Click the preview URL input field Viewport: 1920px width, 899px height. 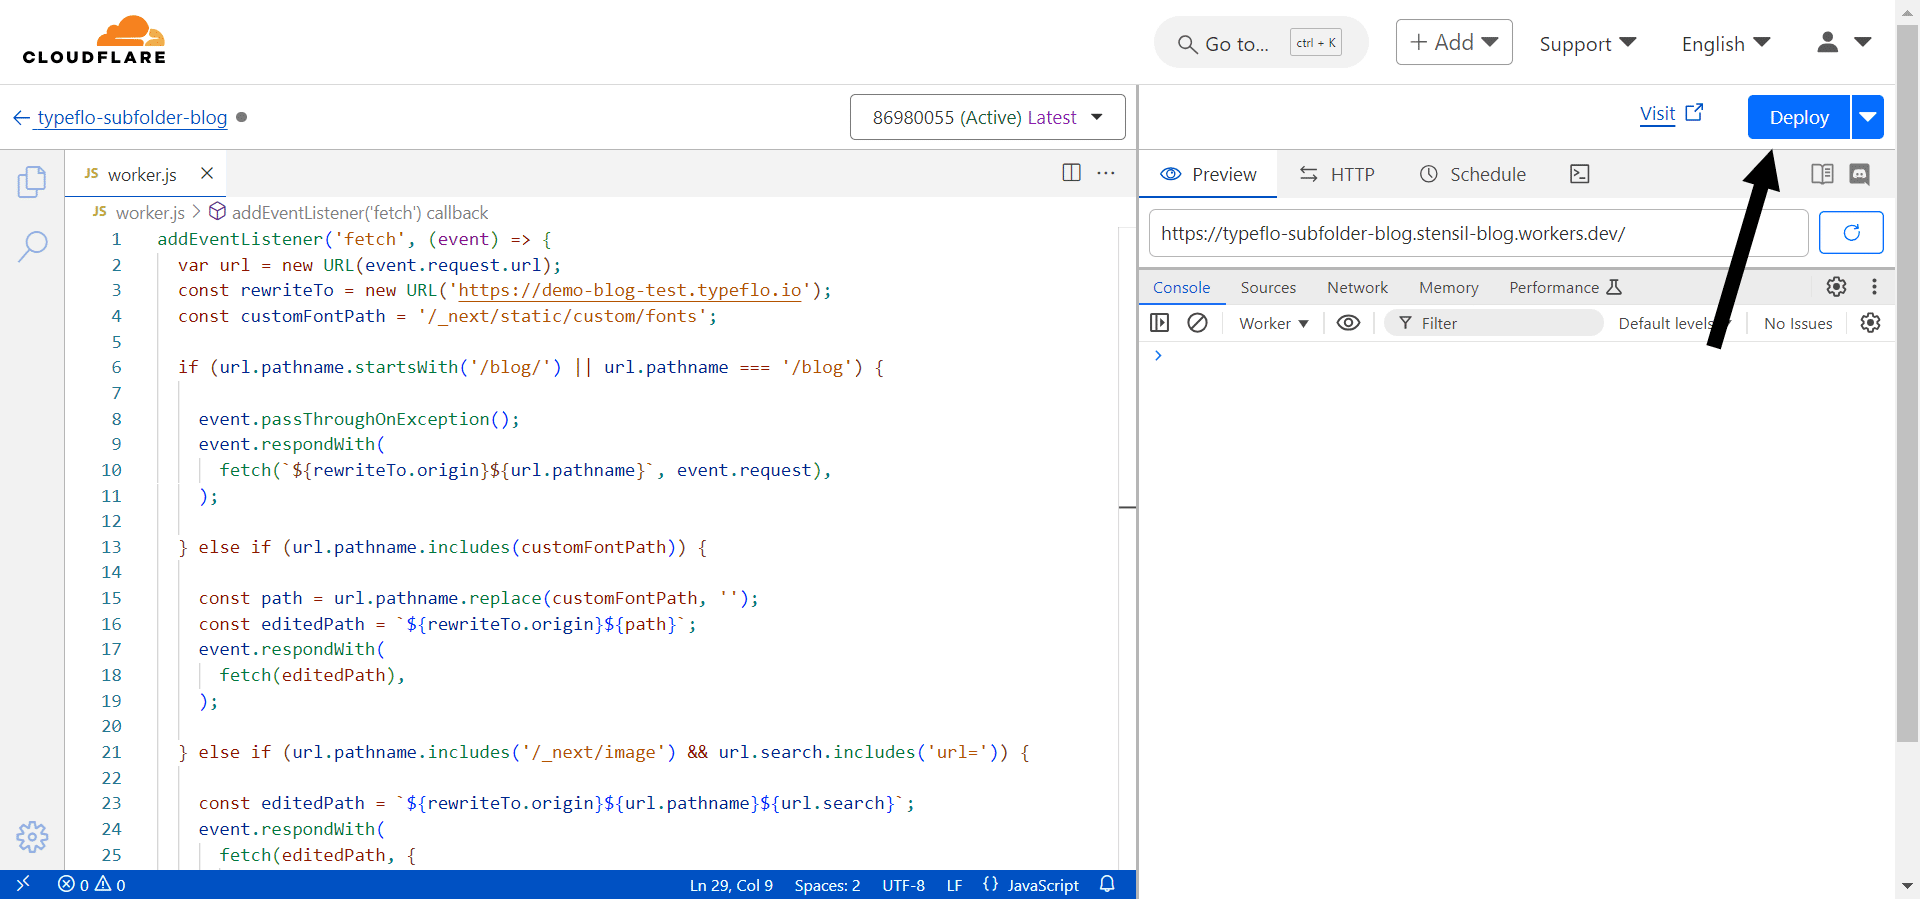click(1476, 233)
